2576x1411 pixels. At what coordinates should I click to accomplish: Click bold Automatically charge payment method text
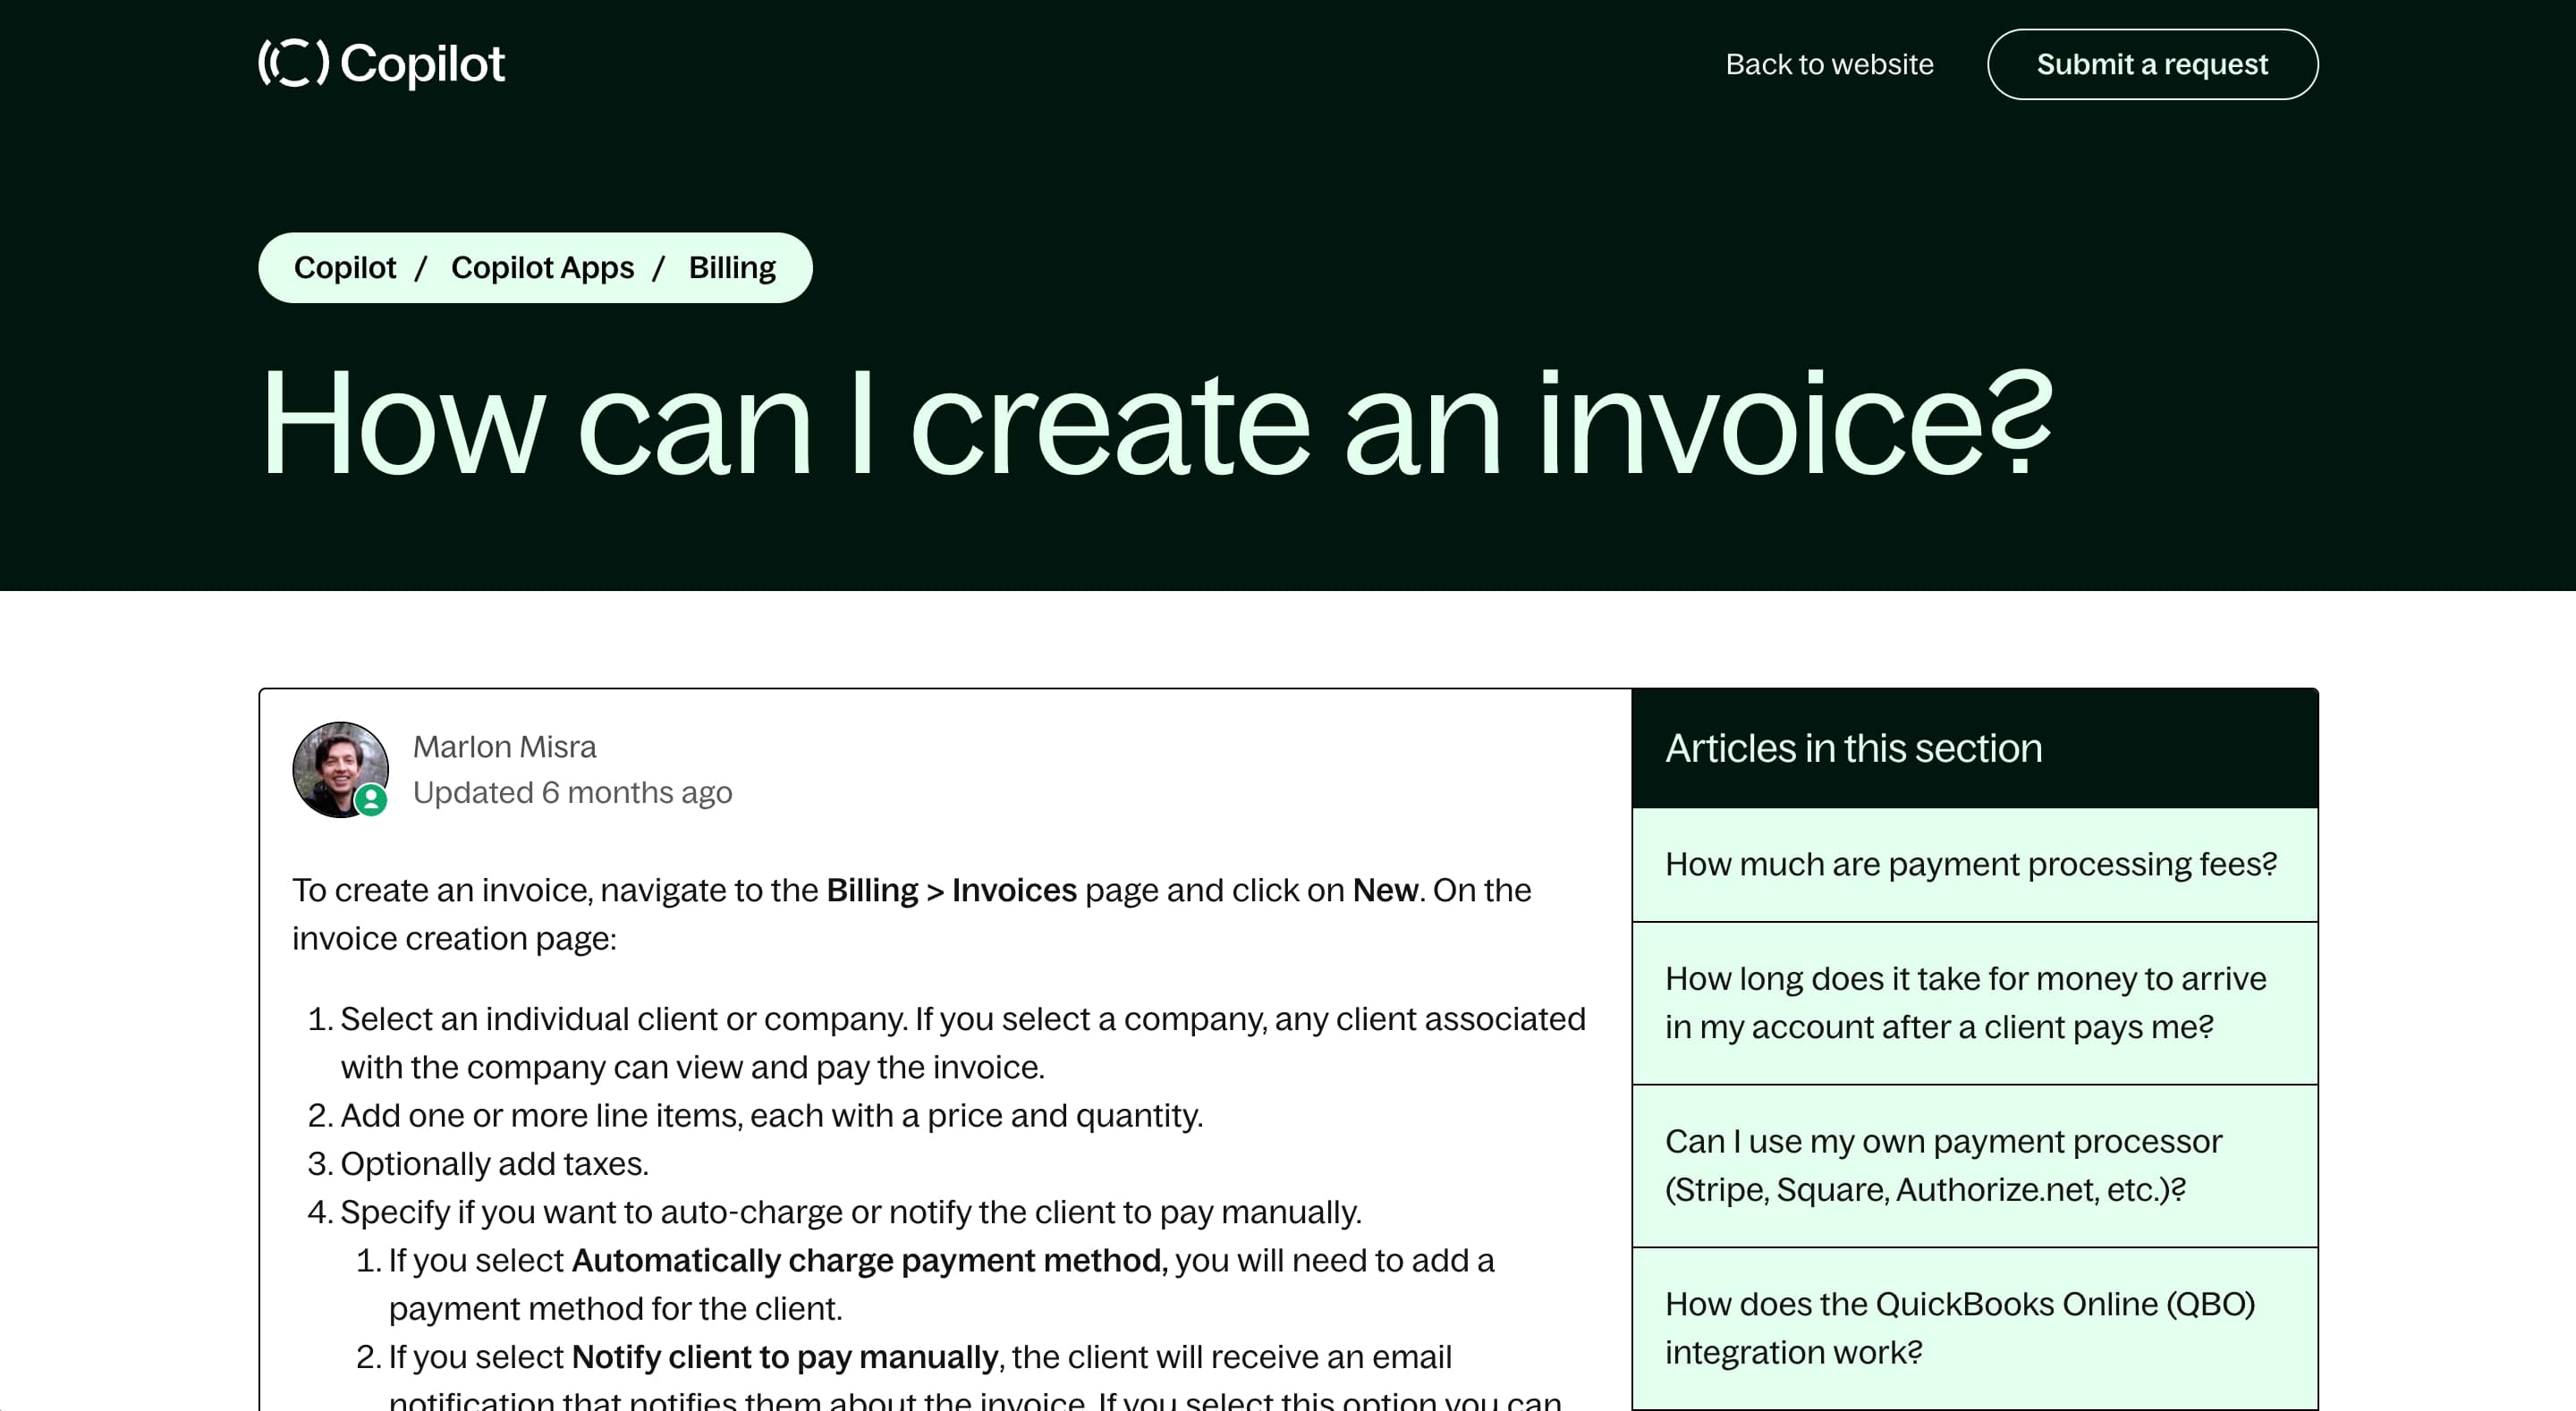point(868,1260)
